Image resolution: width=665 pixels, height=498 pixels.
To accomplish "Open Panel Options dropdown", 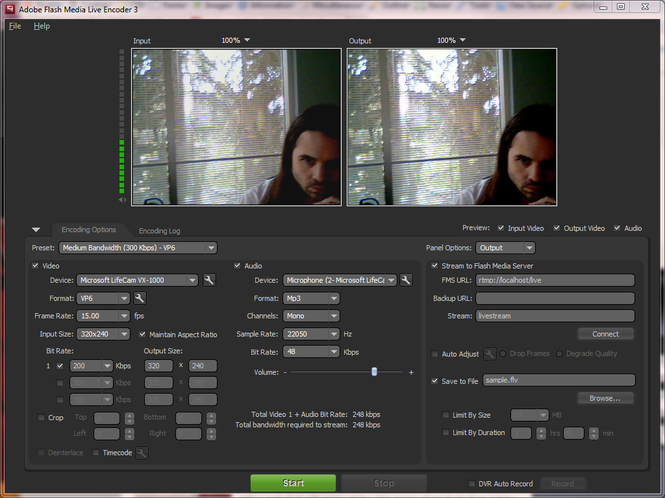I will click(x=506, y=248).
